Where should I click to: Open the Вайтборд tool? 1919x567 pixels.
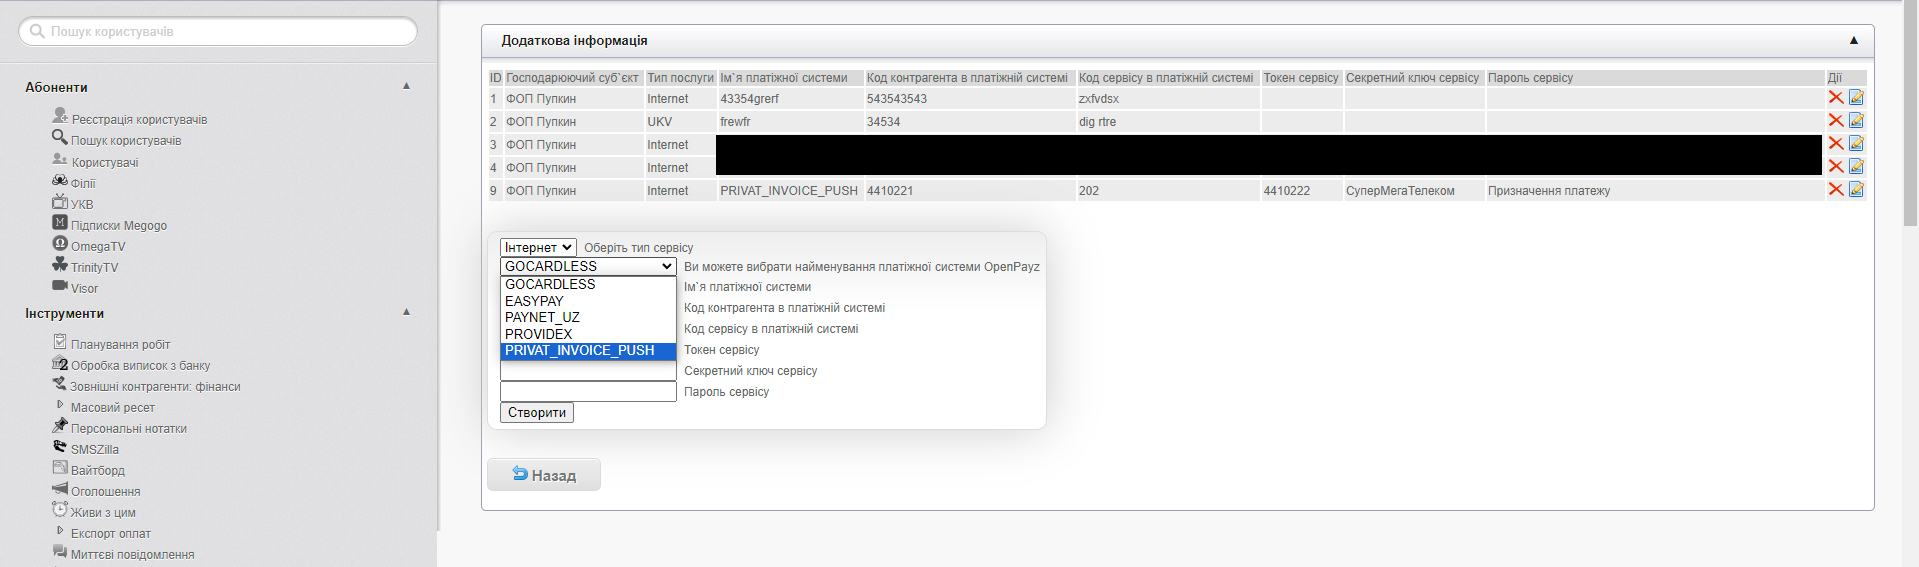(x=97, y=470)
